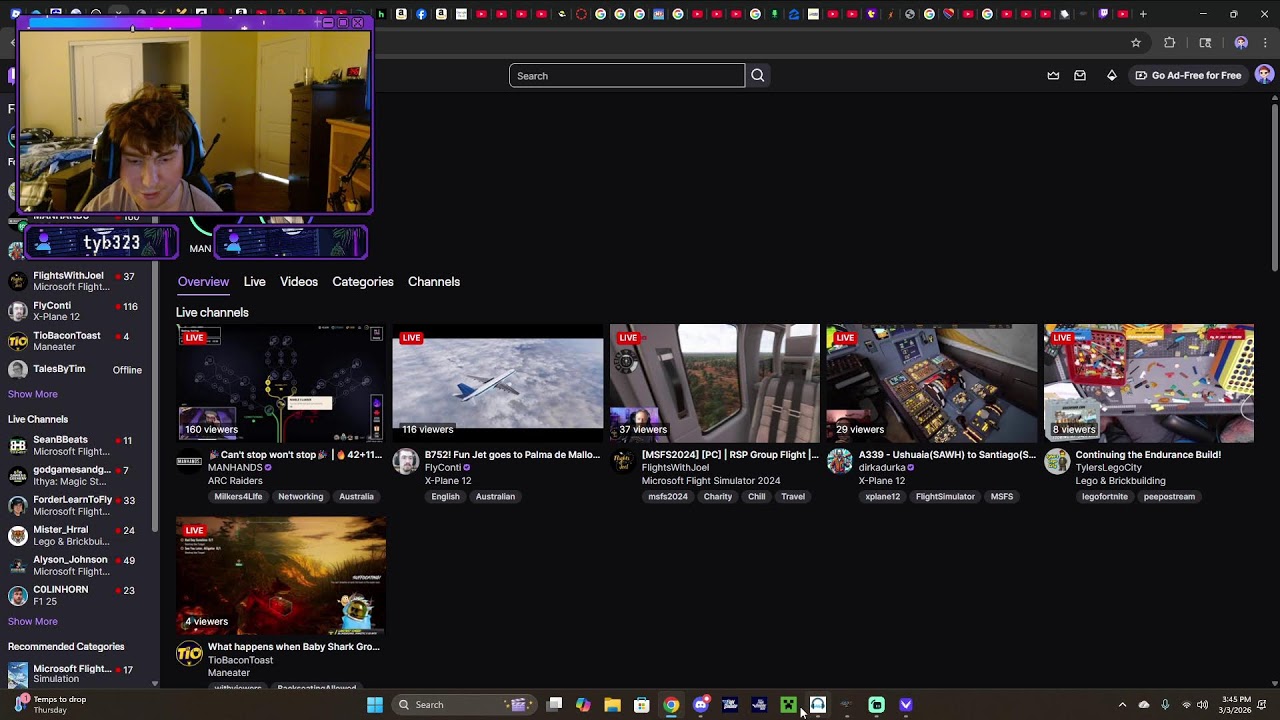Switch to the Overview tab
Screen dimensions: 1280x720
(x=203, y=282)
